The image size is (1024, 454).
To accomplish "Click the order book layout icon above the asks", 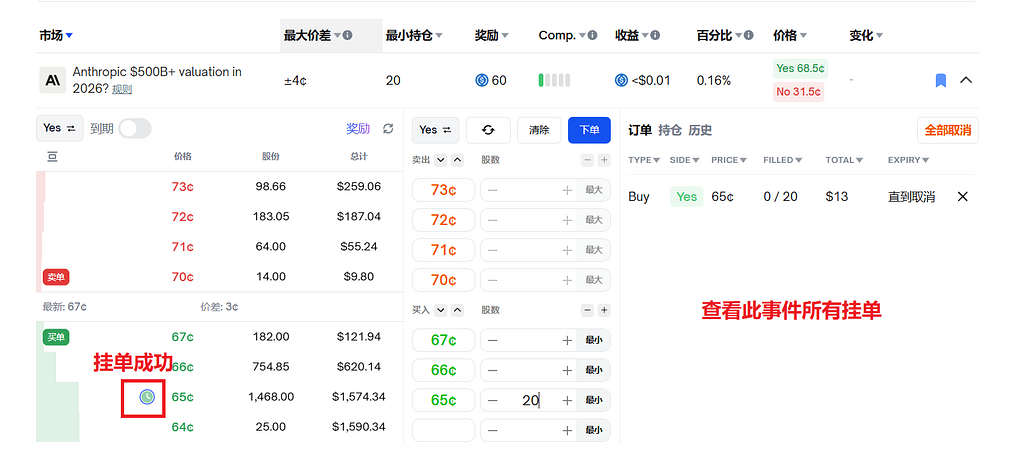I will tap(51, 157).
